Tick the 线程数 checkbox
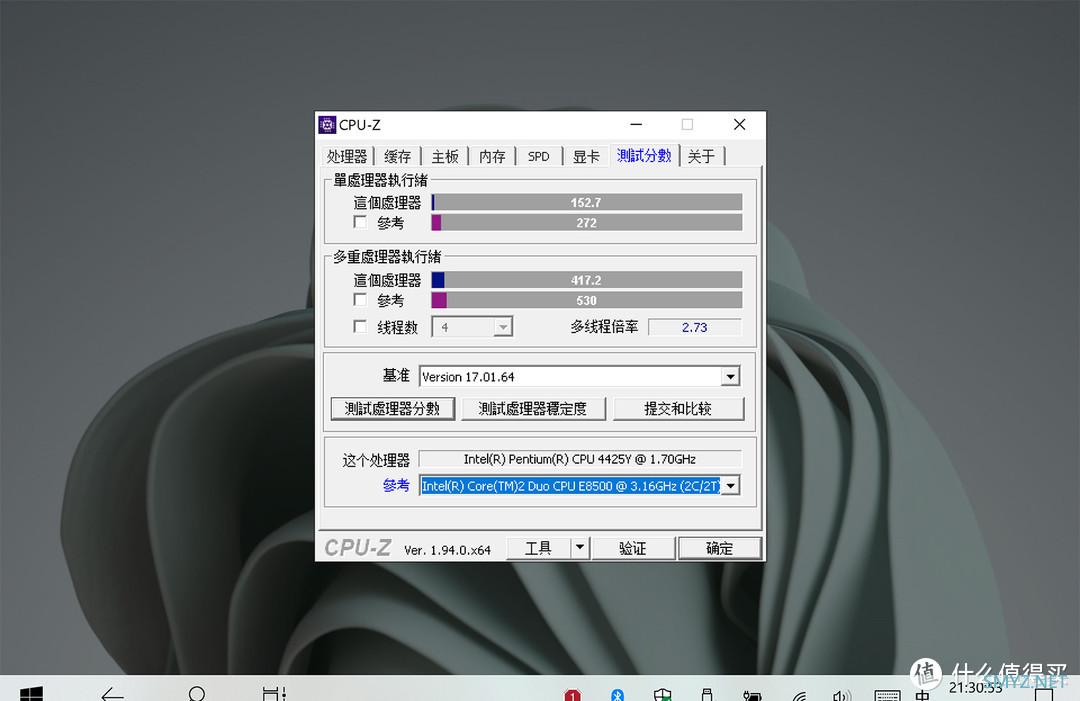The width and height of the screenshot is (1080, 701). coord(360,326)
